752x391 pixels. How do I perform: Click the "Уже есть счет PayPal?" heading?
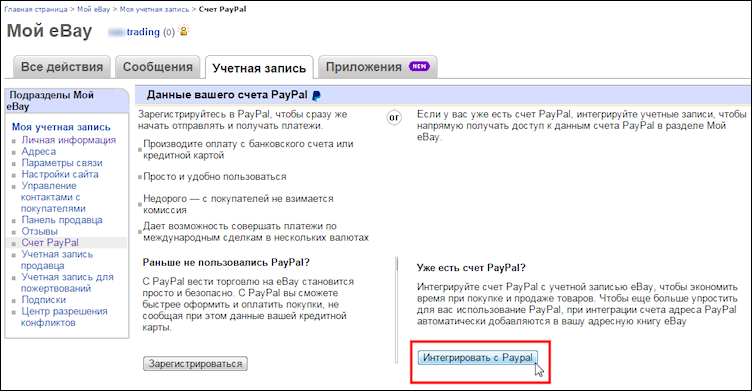coord(471,268)
